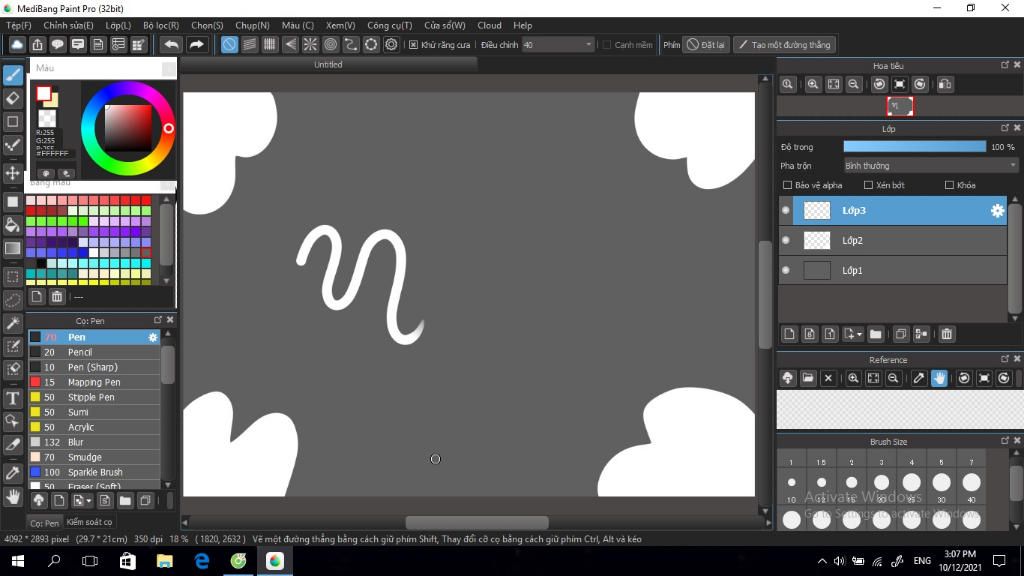Open the Điều chỉnh correction value dropdown
1024x576 pixels.
(557, 45)
